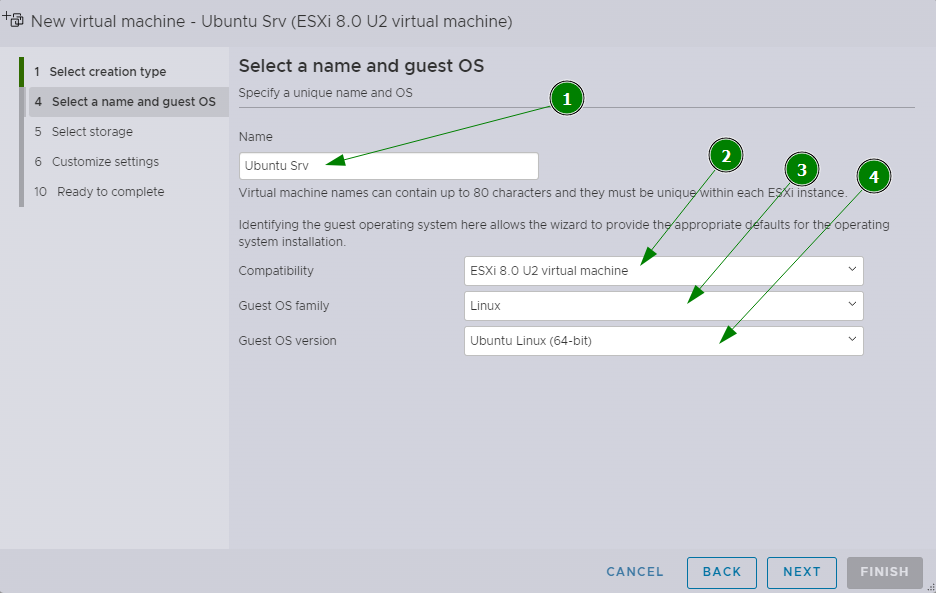Open Select a name and guest OS step

coord(129,102)
